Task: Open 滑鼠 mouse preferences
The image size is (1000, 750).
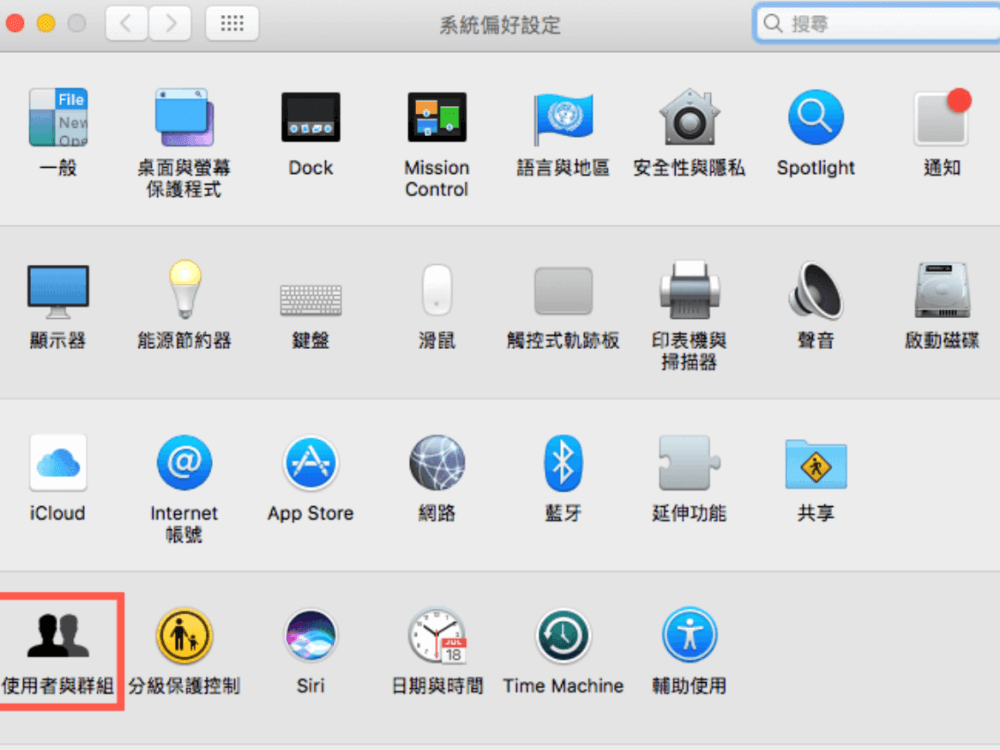Action: click(x=437, y=290)
